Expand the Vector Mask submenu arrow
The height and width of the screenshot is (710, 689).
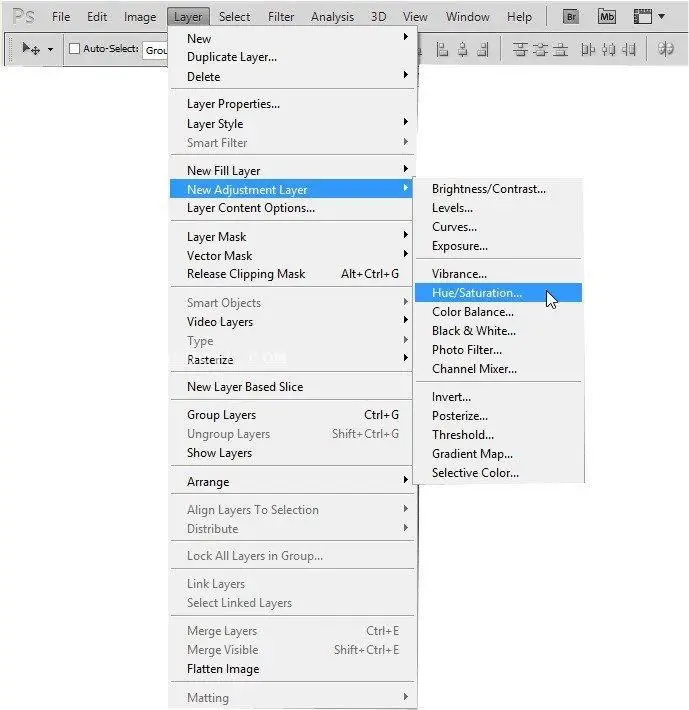[x=406, y=254]
